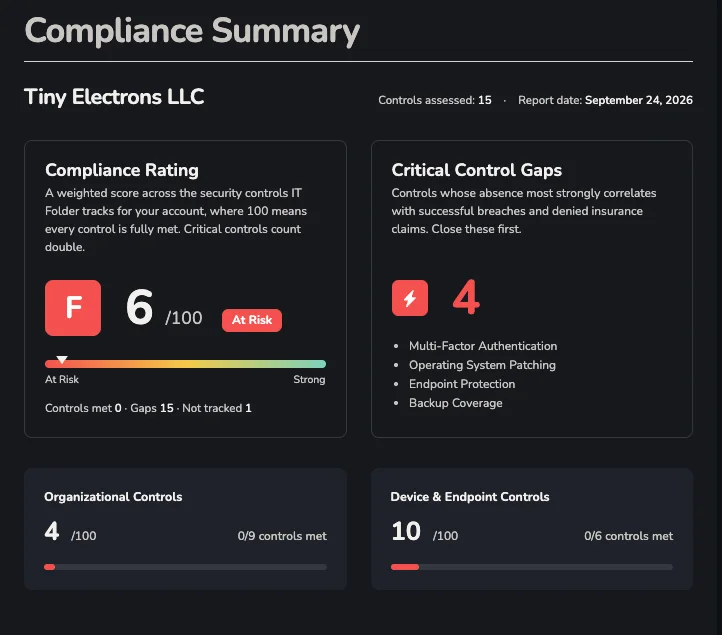Click the Device & Endpoint Controls card title

point(470,497)
